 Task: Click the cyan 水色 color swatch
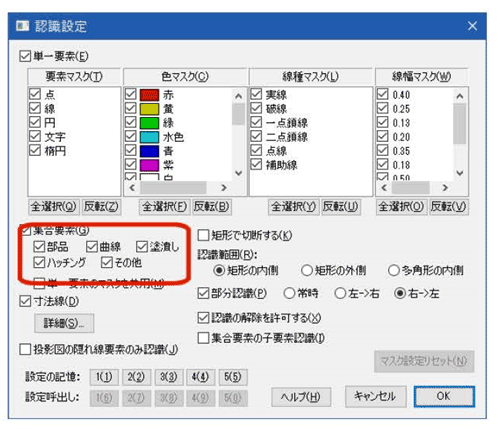coord(149,137)
